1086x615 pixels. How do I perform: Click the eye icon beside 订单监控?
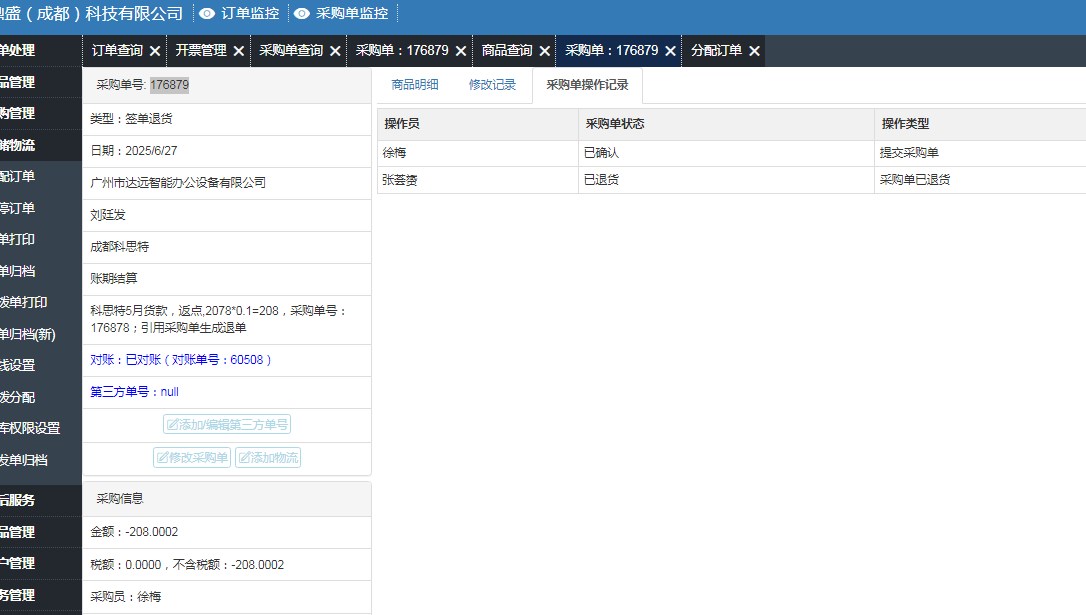(207, 13)
